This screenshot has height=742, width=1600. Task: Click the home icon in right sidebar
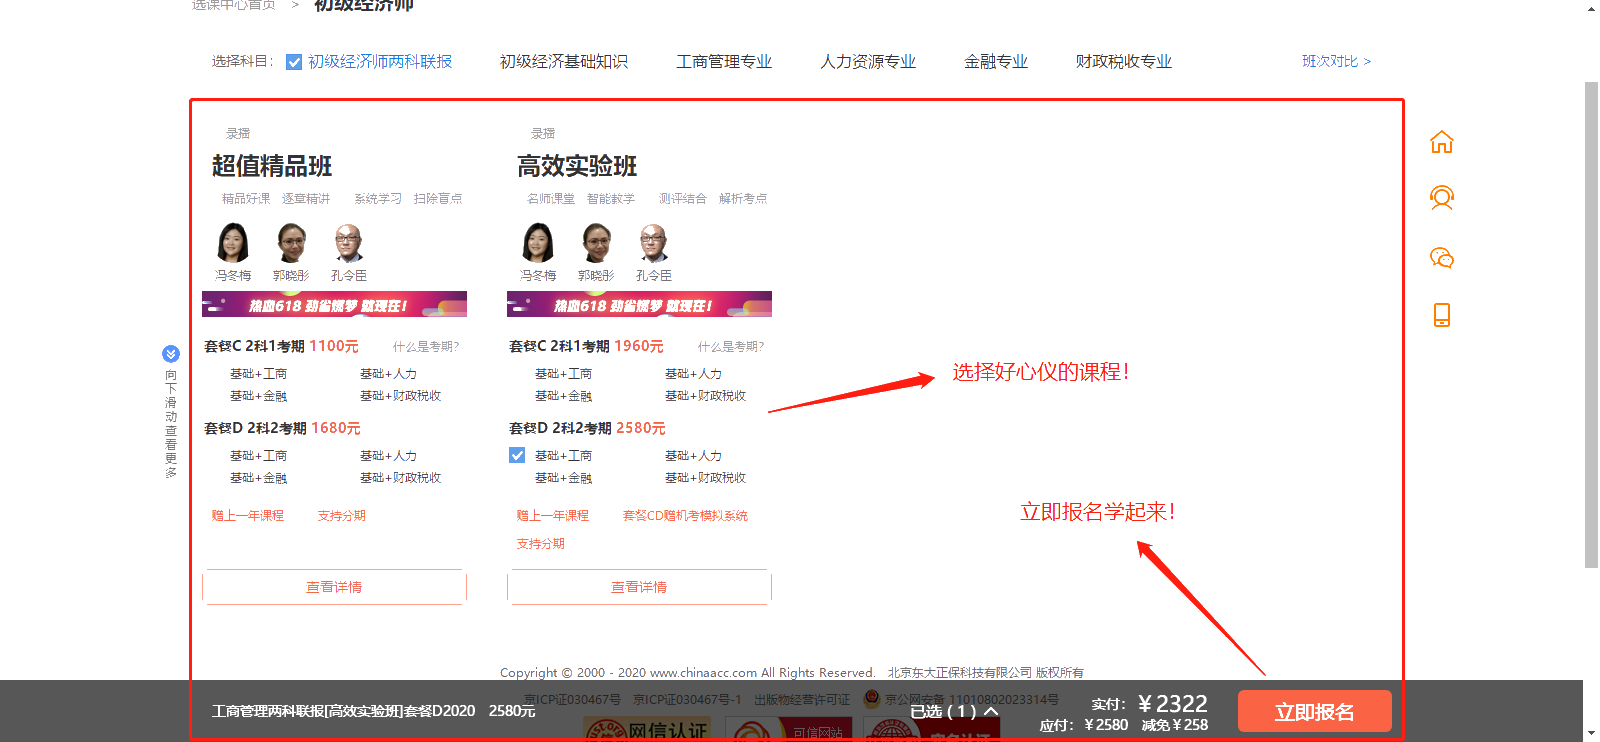pos(1441,142)
